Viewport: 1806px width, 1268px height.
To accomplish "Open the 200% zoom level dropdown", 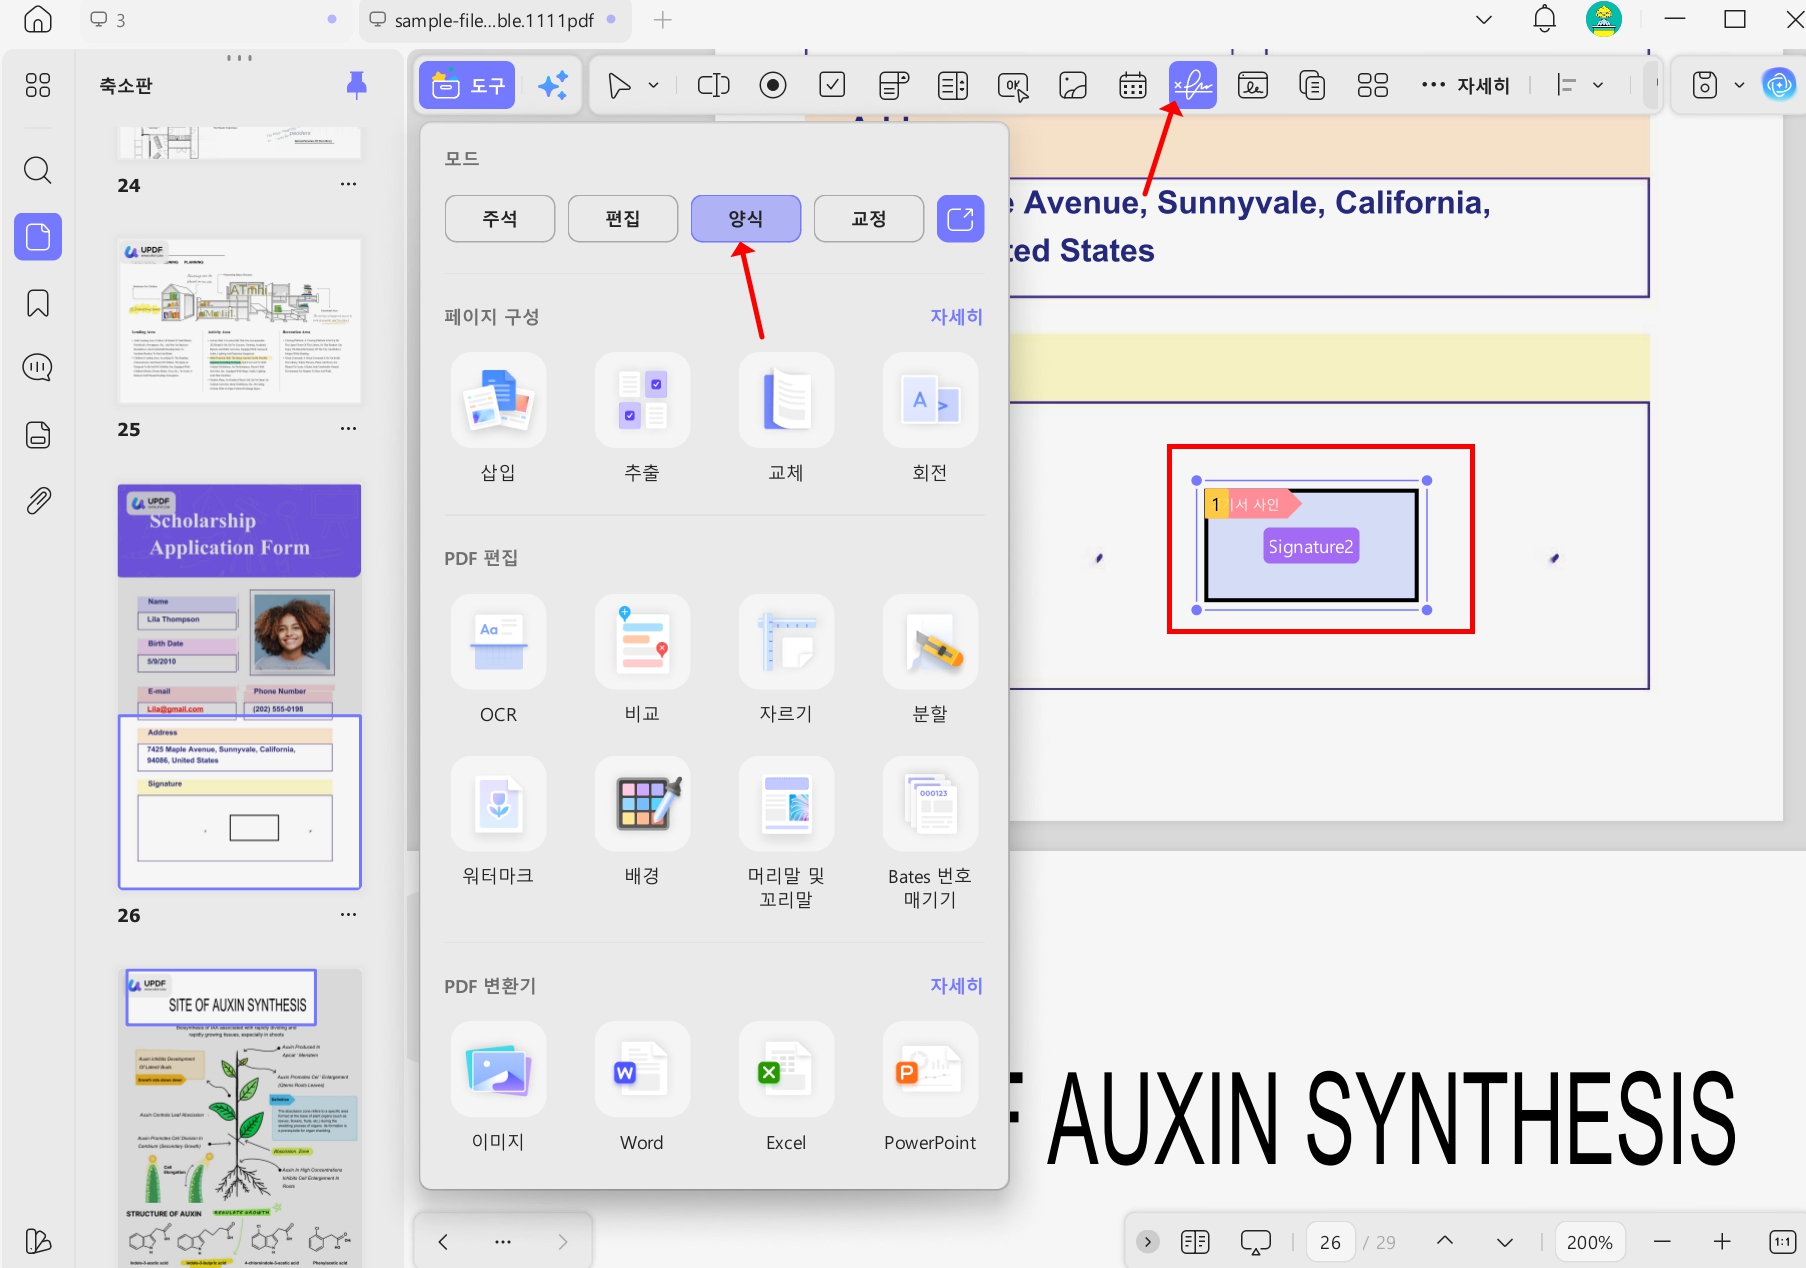I will (x=1589, y=1242).
